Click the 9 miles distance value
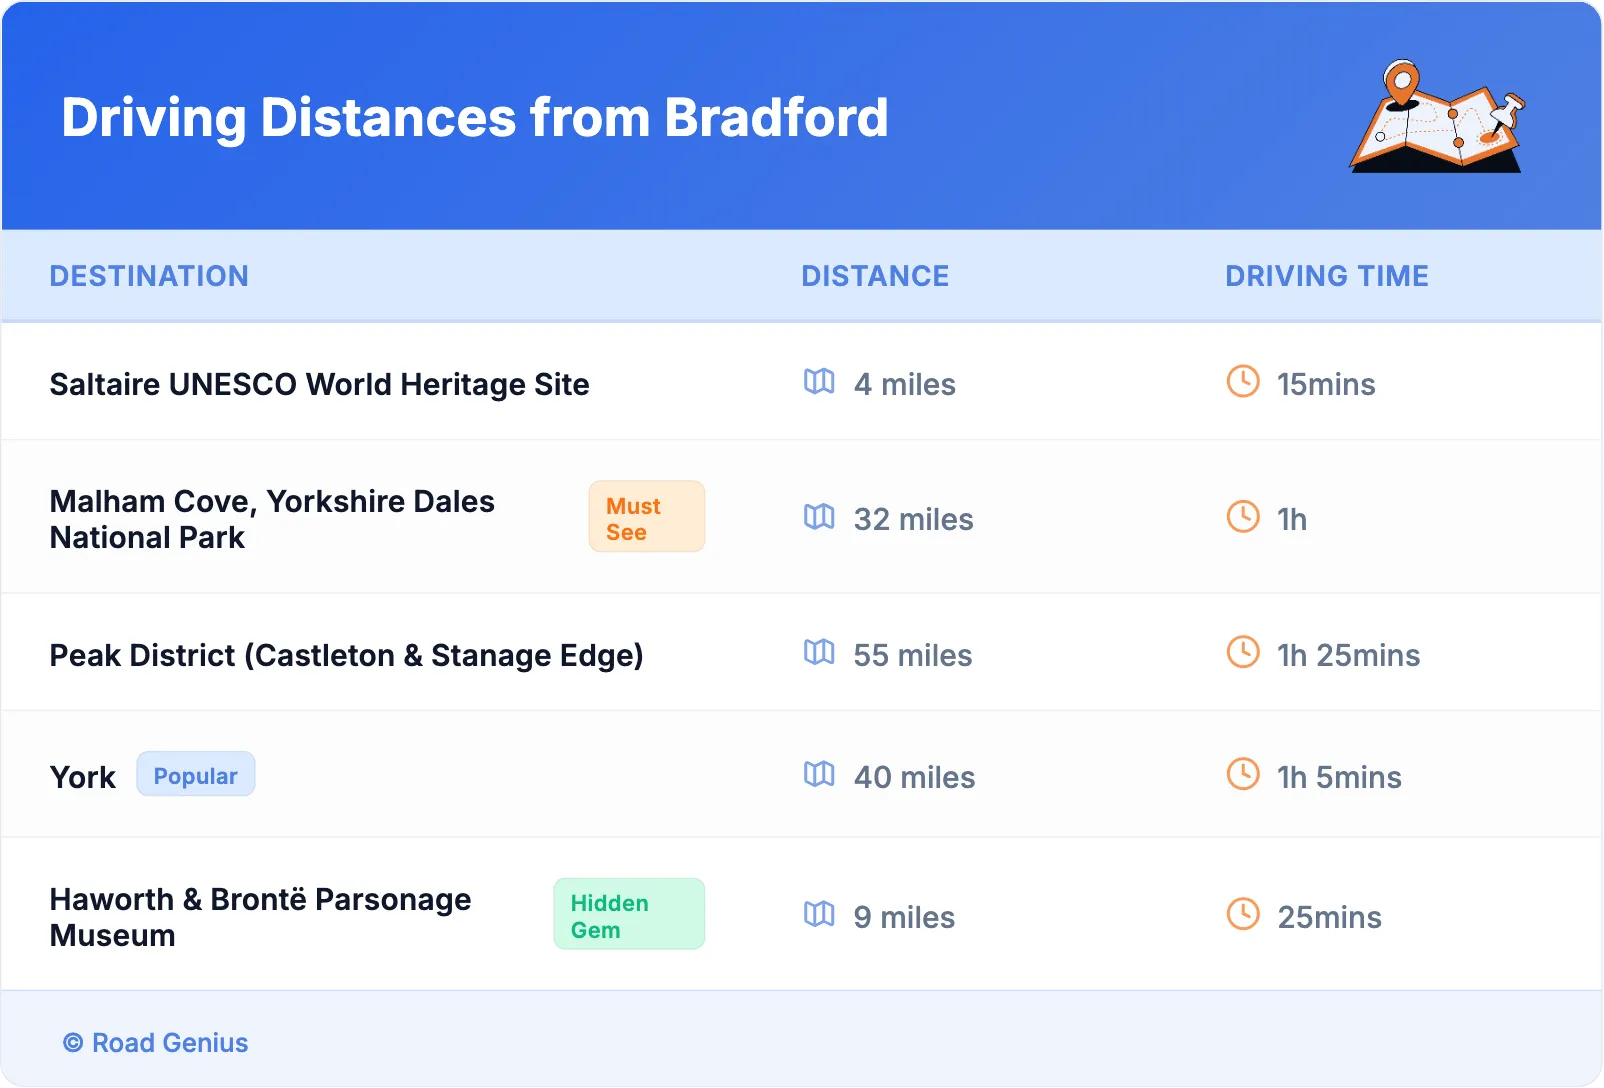The height and width of the screenshot is (1088, 1604). tap(905, 918)
